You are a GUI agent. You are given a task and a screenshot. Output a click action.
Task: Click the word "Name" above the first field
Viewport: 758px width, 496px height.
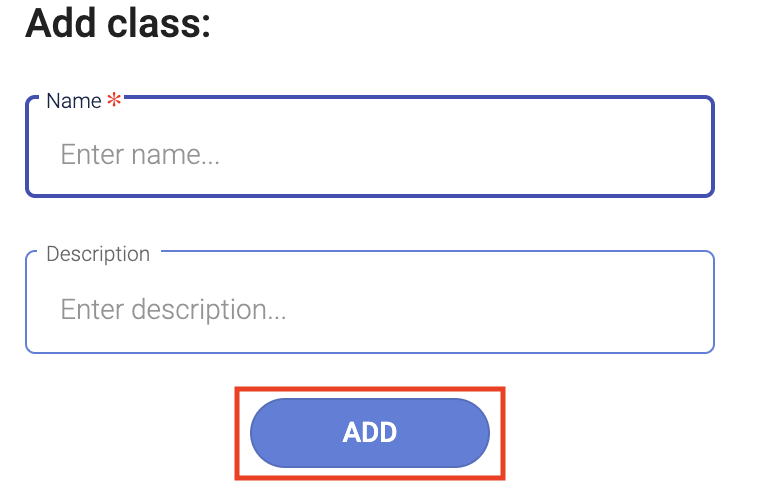click(x=74, y=101)
